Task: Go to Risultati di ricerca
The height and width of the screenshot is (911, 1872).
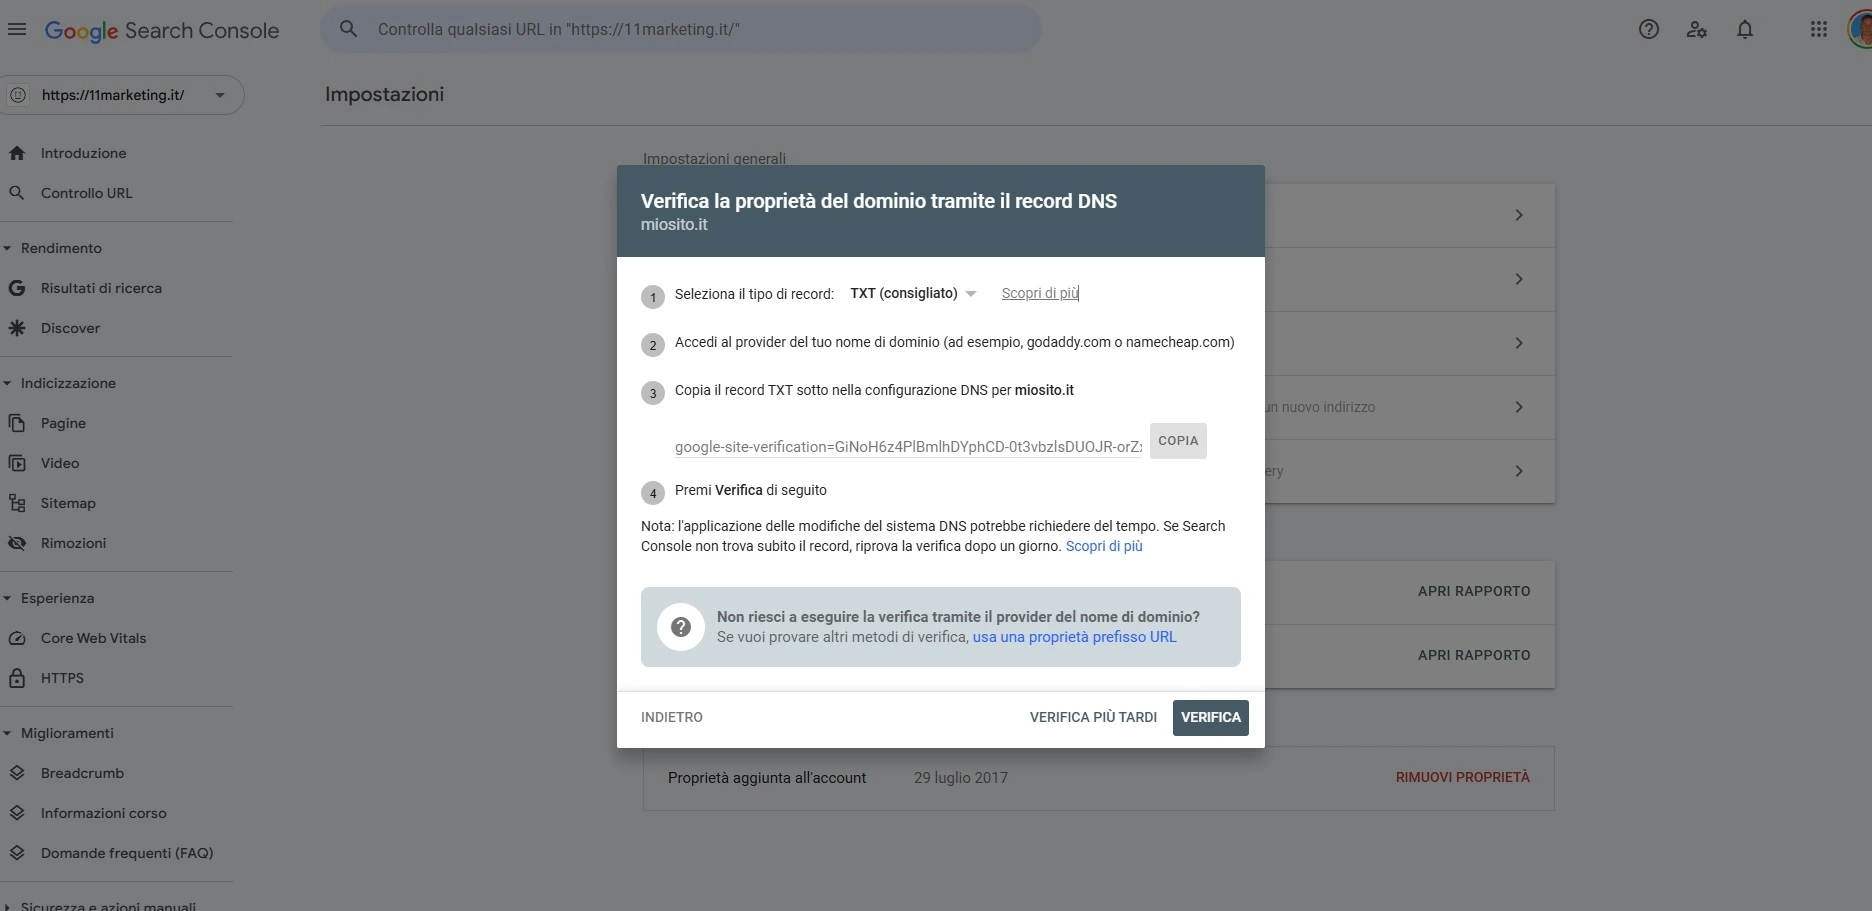Action: click(x=101, y=288)
